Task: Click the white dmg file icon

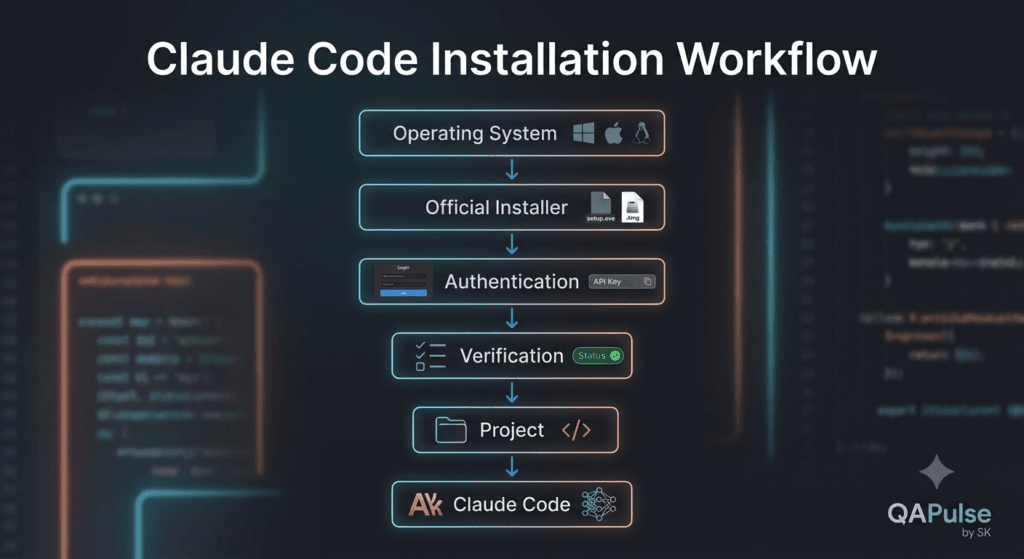Action: (632, 207)
